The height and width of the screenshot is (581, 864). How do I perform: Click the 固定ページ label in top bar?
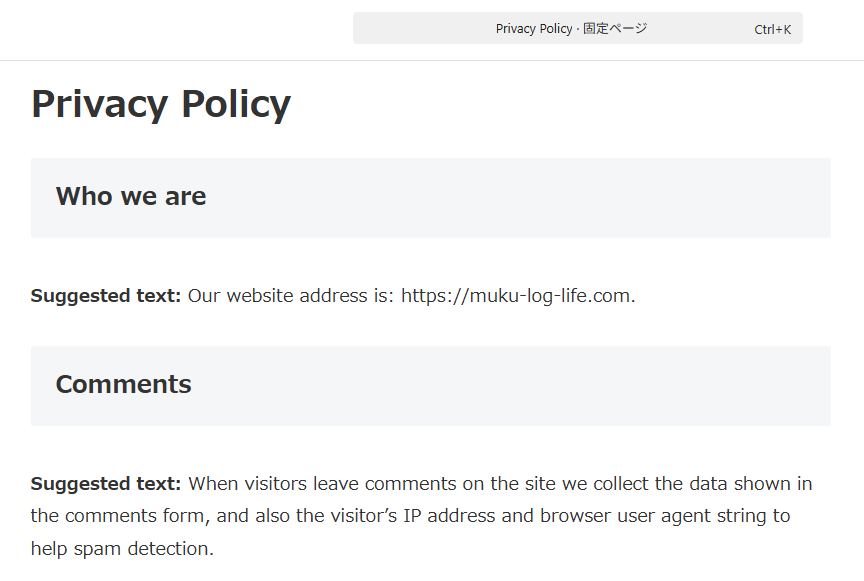[615, 29]
